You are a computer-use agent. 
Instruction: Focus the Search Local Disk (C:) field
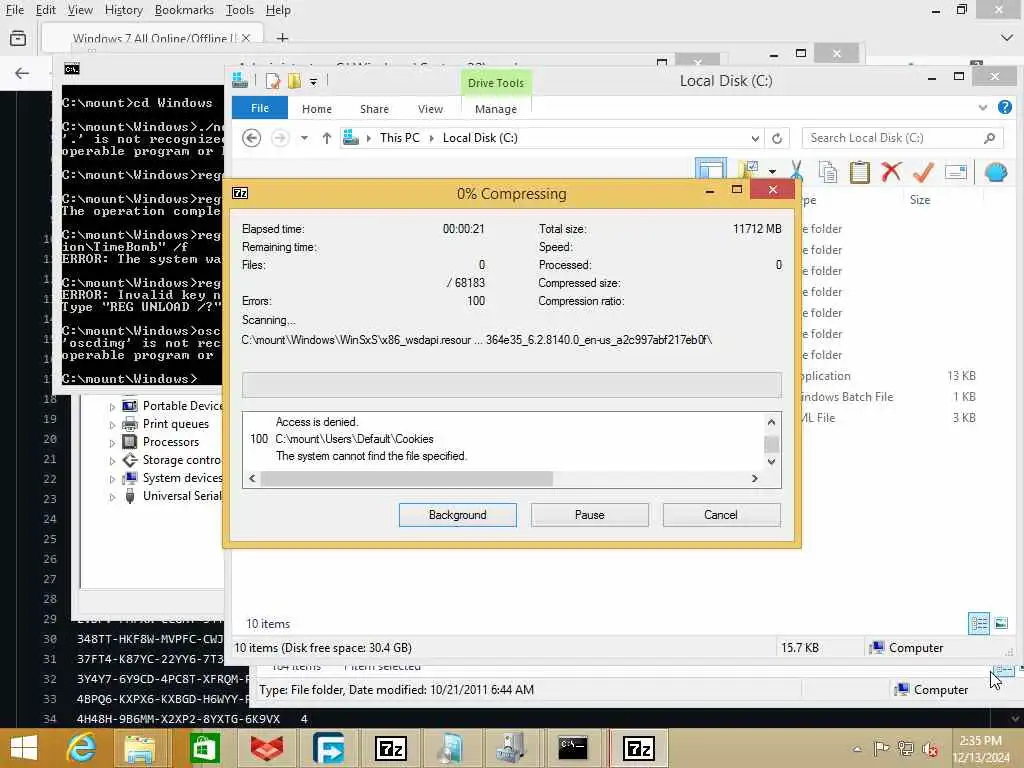click(902, 138)
